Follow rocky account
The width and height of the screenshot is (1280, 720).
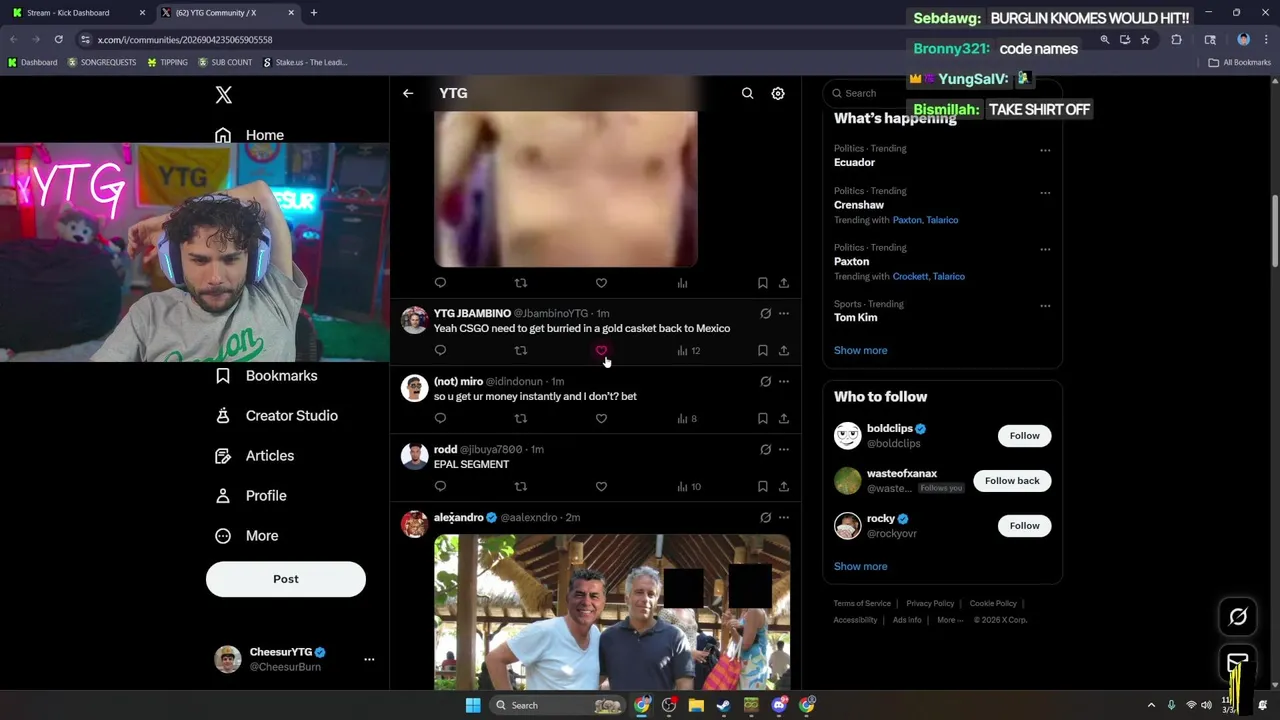(1024, 525)
